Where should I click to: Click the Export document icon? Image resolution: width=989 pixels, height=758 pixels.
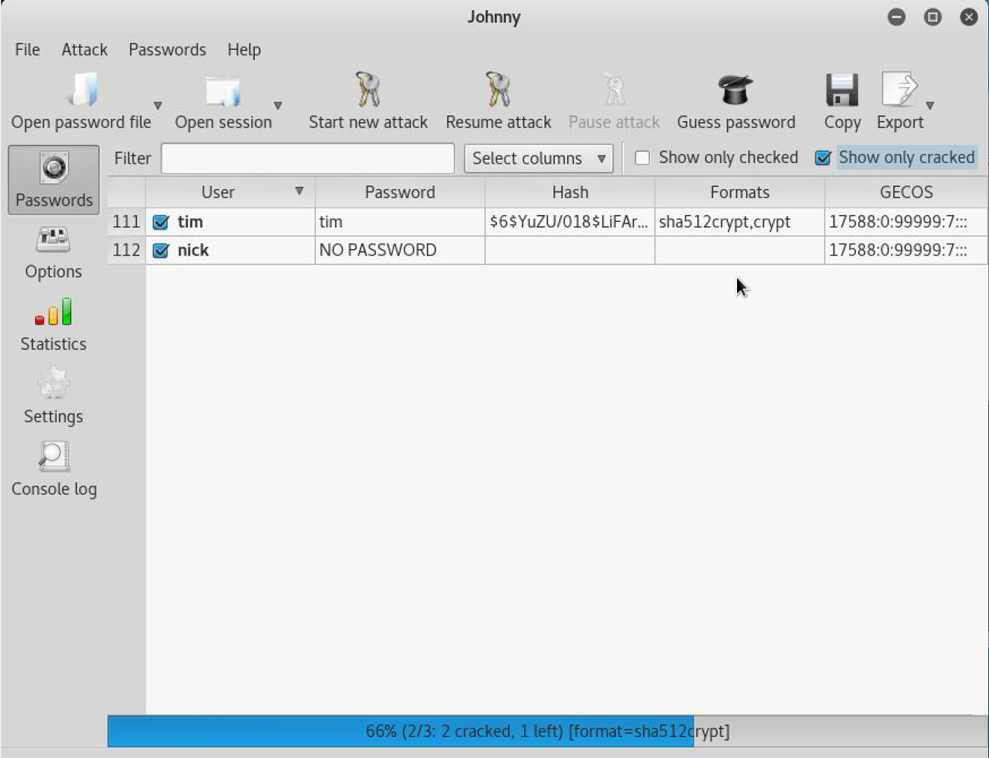click(898, 89)
